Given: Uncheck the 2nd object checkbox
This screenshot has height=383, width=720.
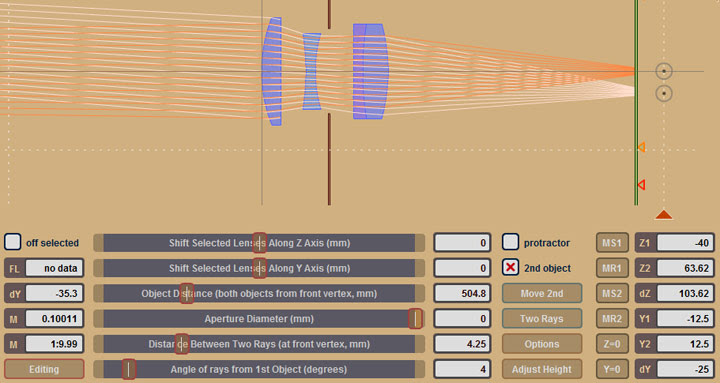Looking at the screenshot, I should click(510, 267).
